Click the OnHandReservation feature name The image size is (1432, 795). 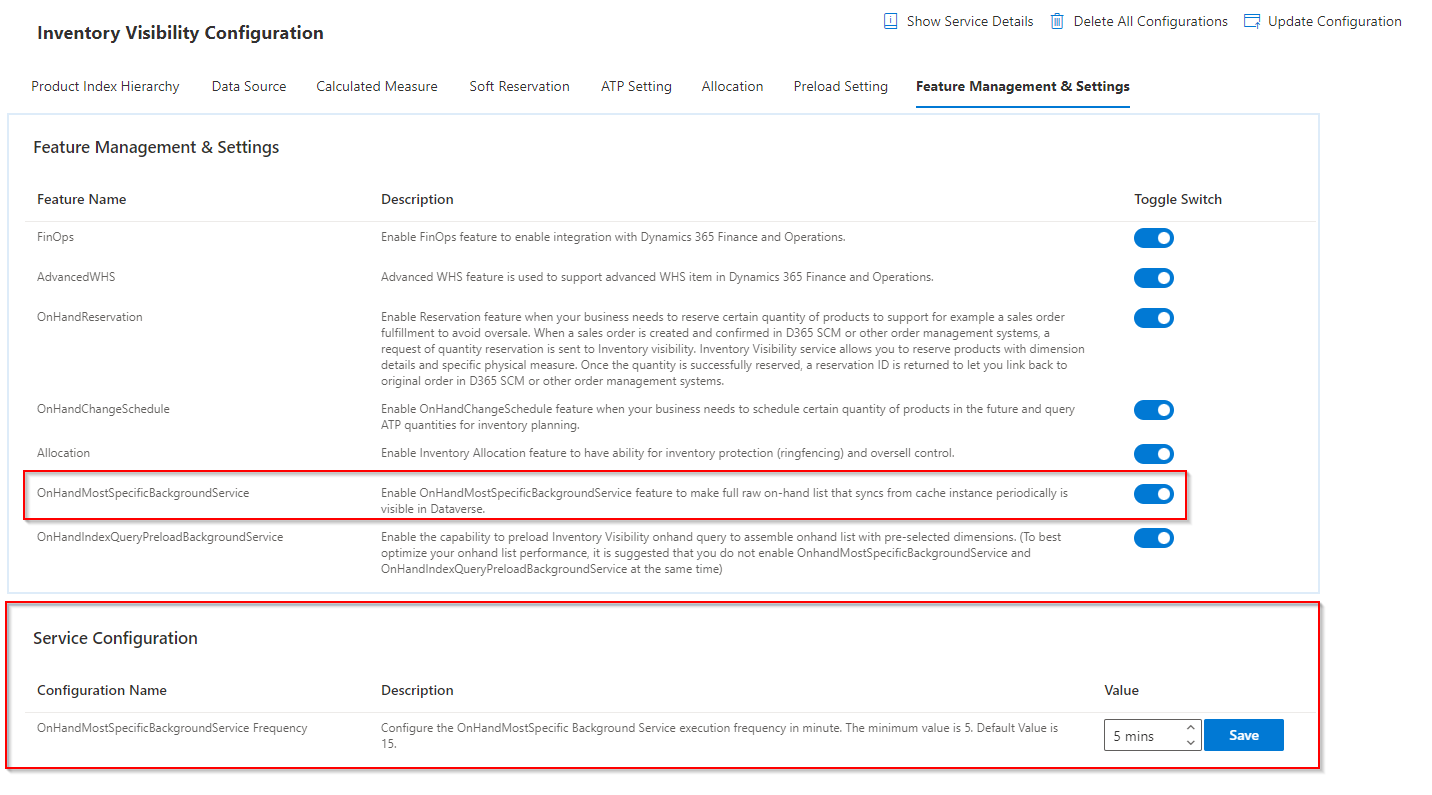point(90,317)
